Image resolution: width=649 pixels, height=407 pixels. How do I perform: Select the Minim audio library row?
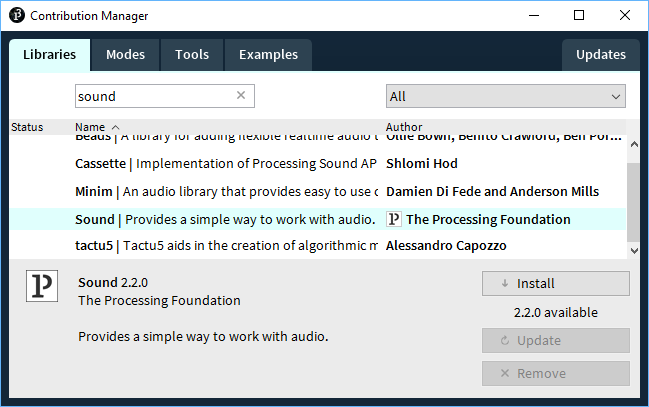coord(225,191)
